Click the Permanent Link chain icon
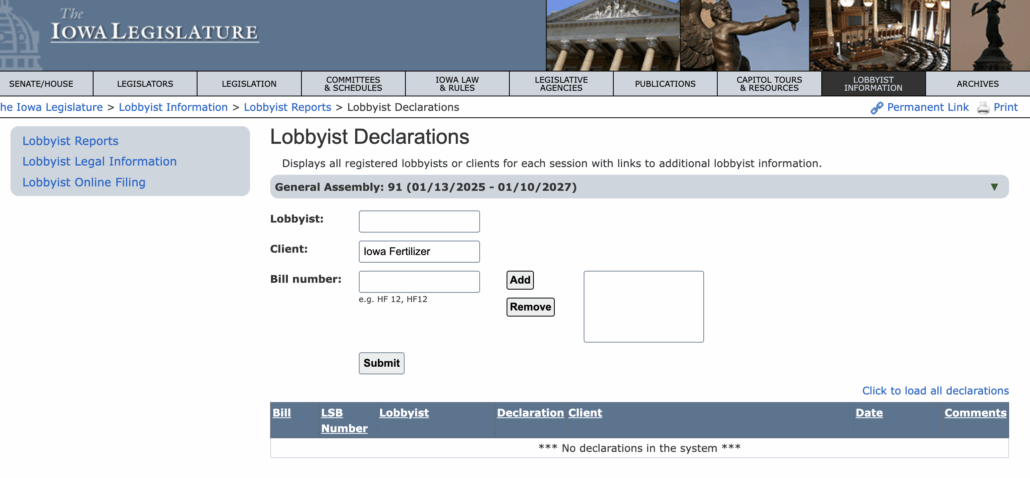This screenshot has width=1030, height=478. point(876,108)
